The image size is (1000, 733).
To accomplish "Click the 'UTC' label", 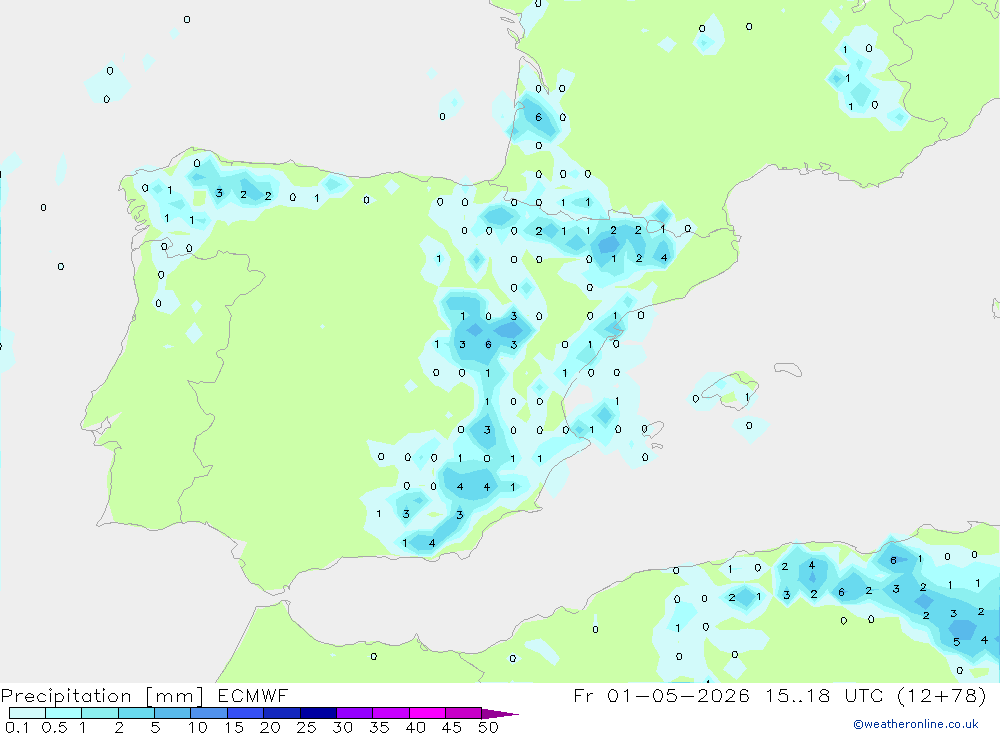I will [864, 695].
